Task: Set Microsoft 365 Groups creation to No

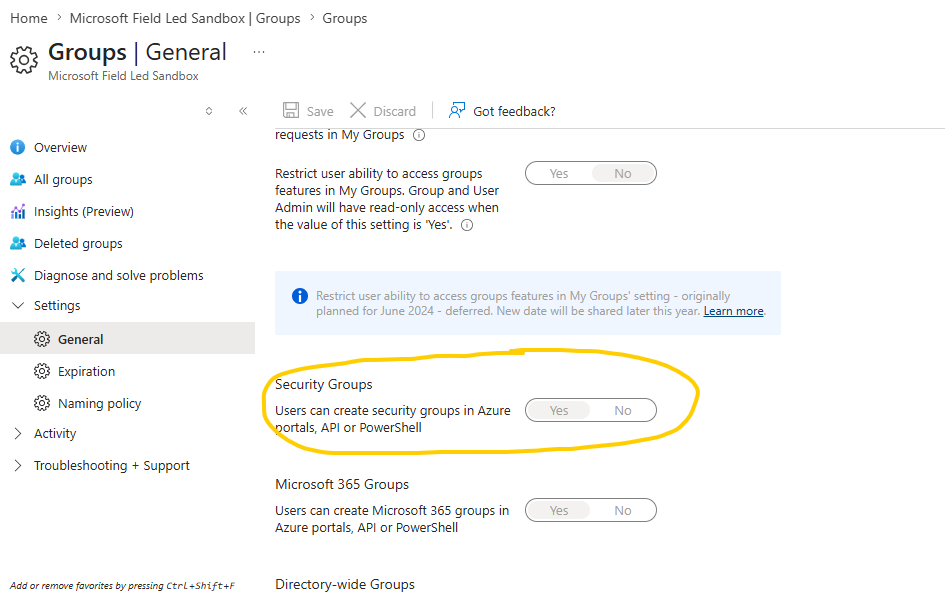Action: point(623,511)
